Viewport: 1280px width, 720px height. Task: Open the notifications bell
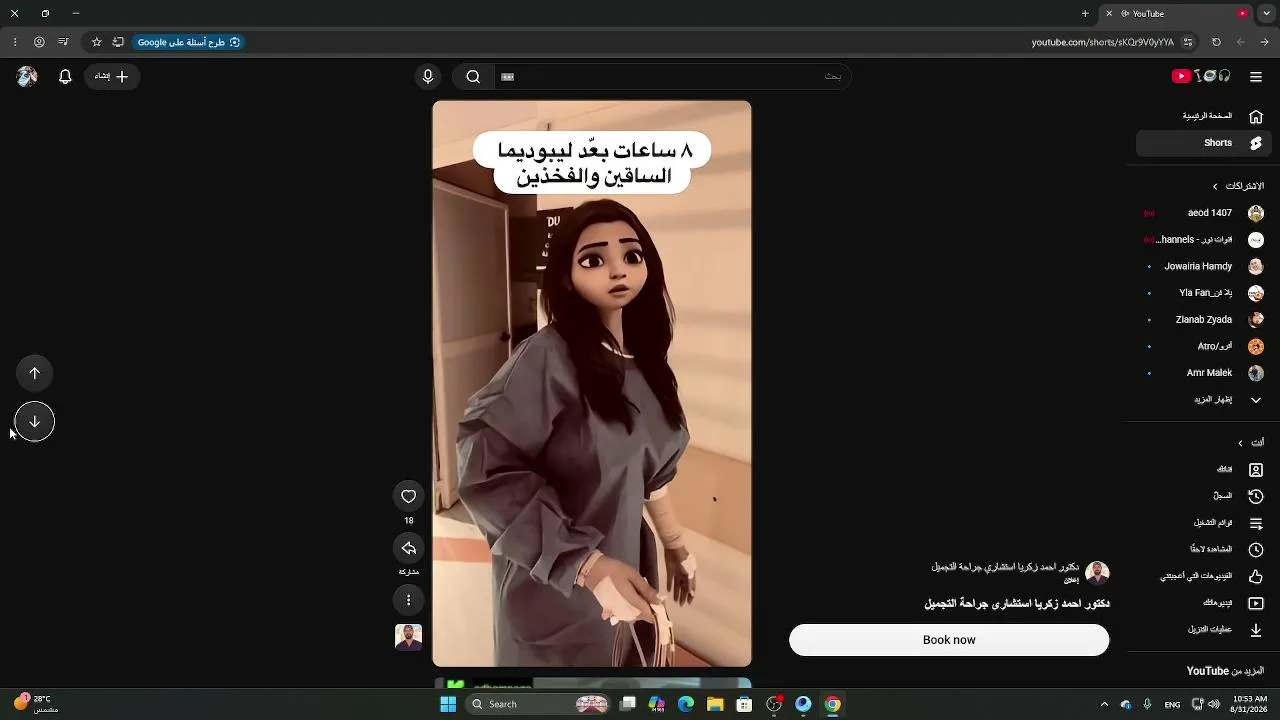65,76
